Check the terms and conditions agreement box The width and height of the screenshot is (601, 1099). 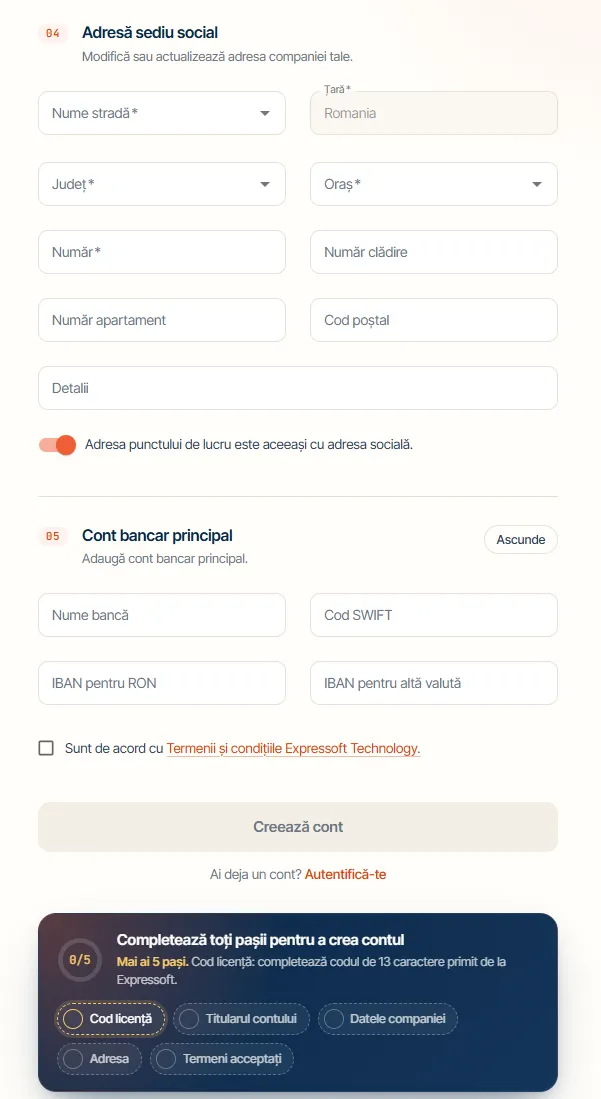pyautogui.click(x=46, y=748)
